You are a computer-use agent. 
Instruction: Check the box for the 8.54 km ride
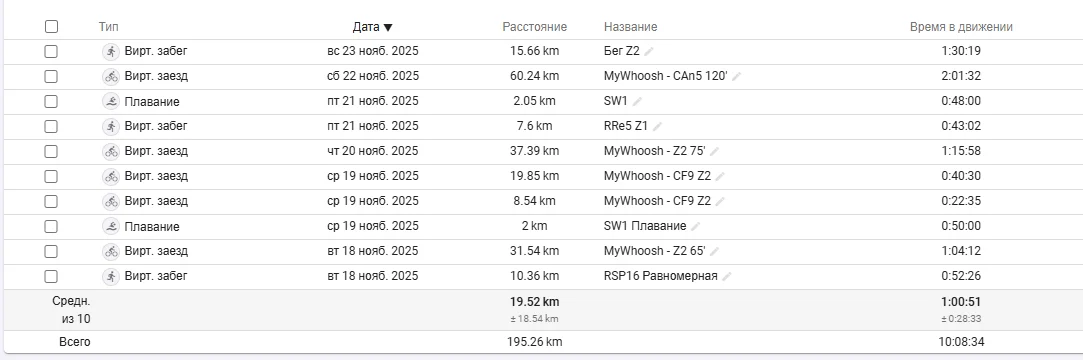(51, 201)
